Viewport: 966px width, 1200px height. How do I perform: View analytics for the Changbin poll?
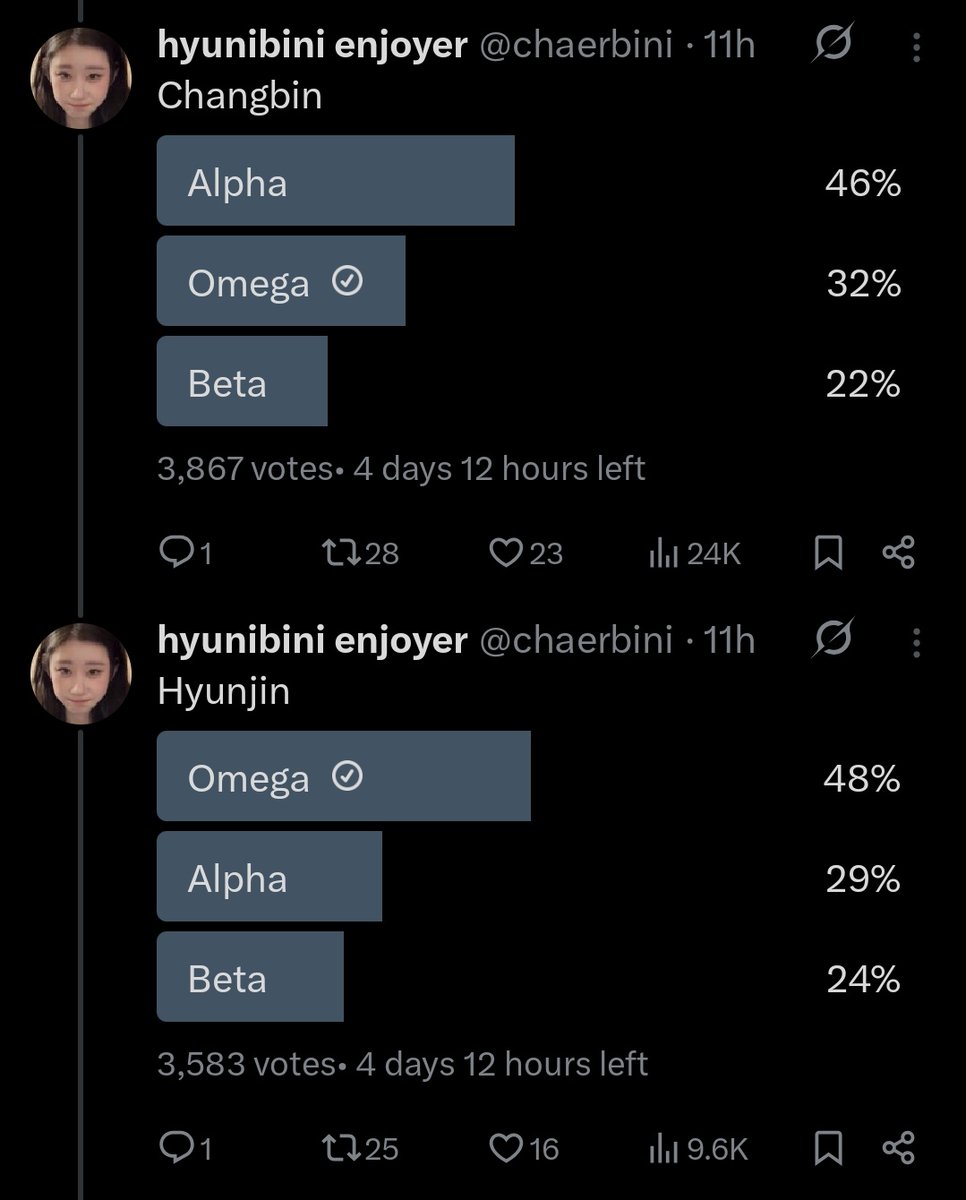(x=663, y=553)
